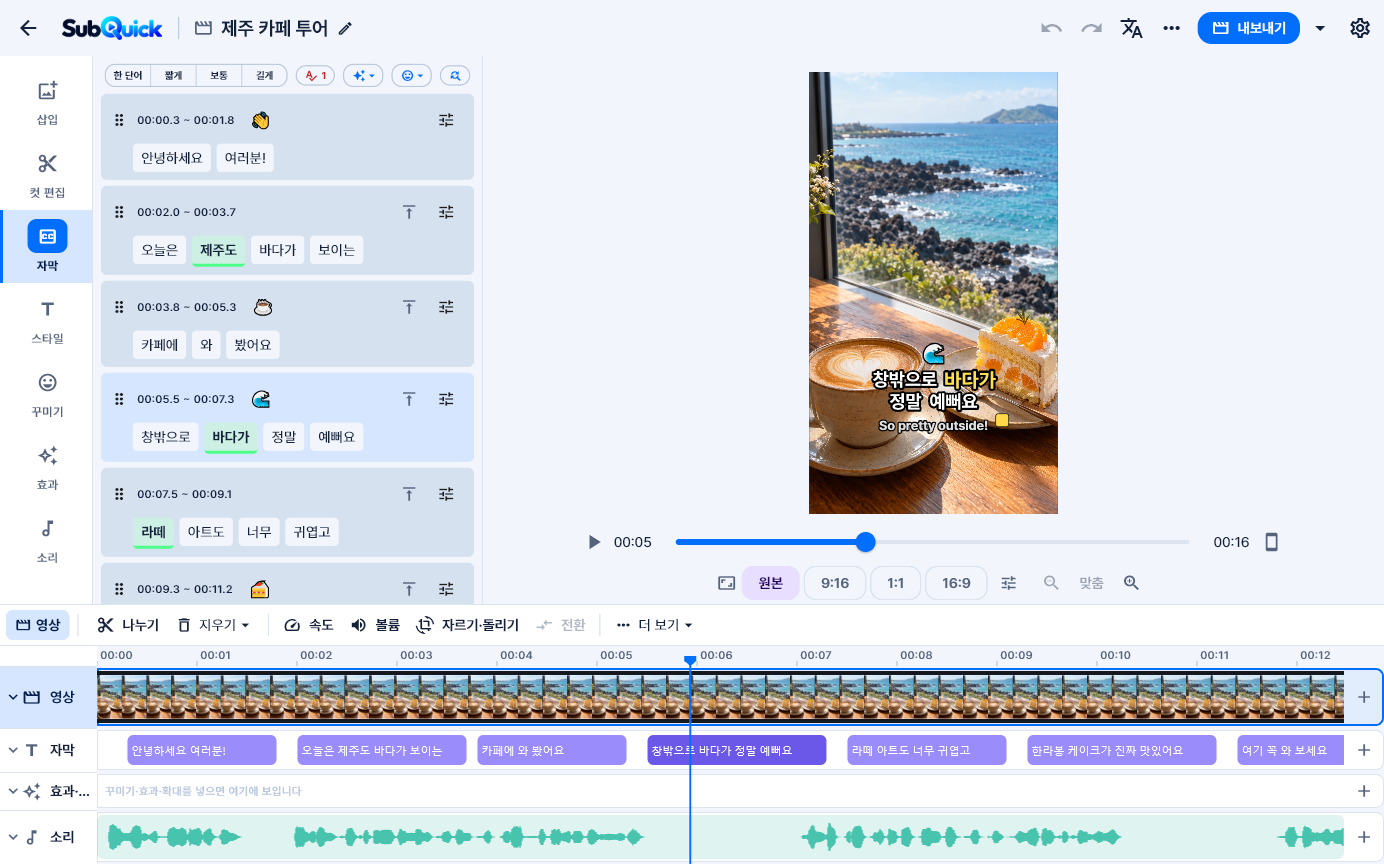Collapse the 소리 audio track
Viewport: 1384px width, 864px height.
pos(13,837)
